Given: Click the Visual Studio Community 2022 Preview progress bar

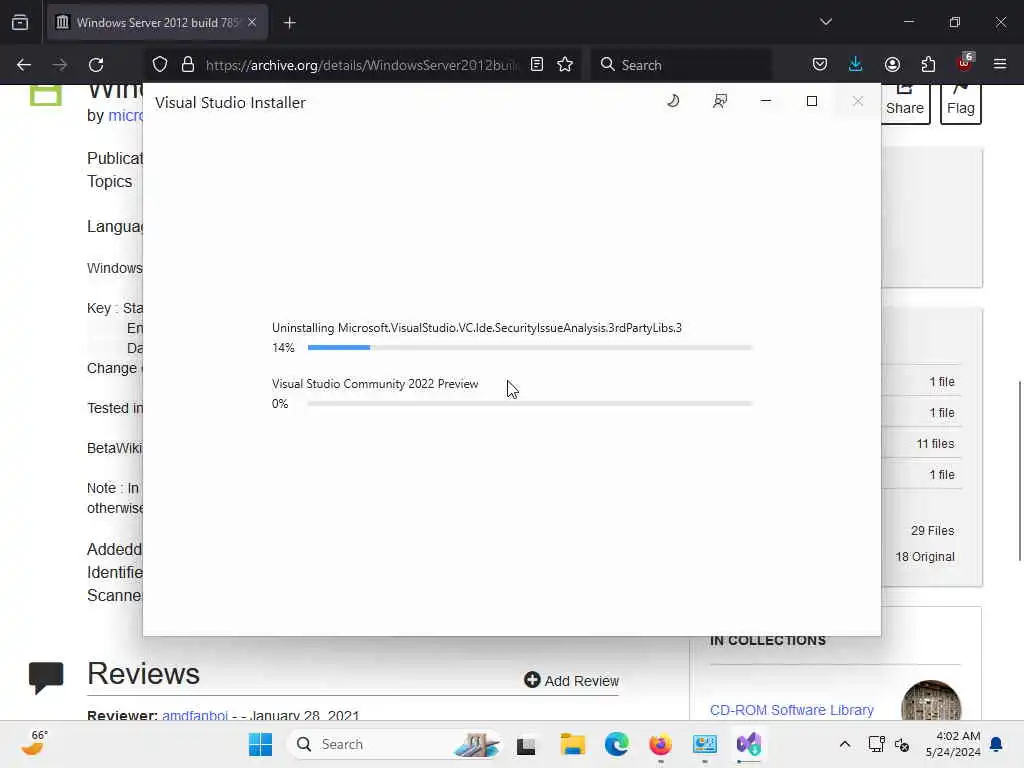Looking at the screenshot, I should [530, 404].
